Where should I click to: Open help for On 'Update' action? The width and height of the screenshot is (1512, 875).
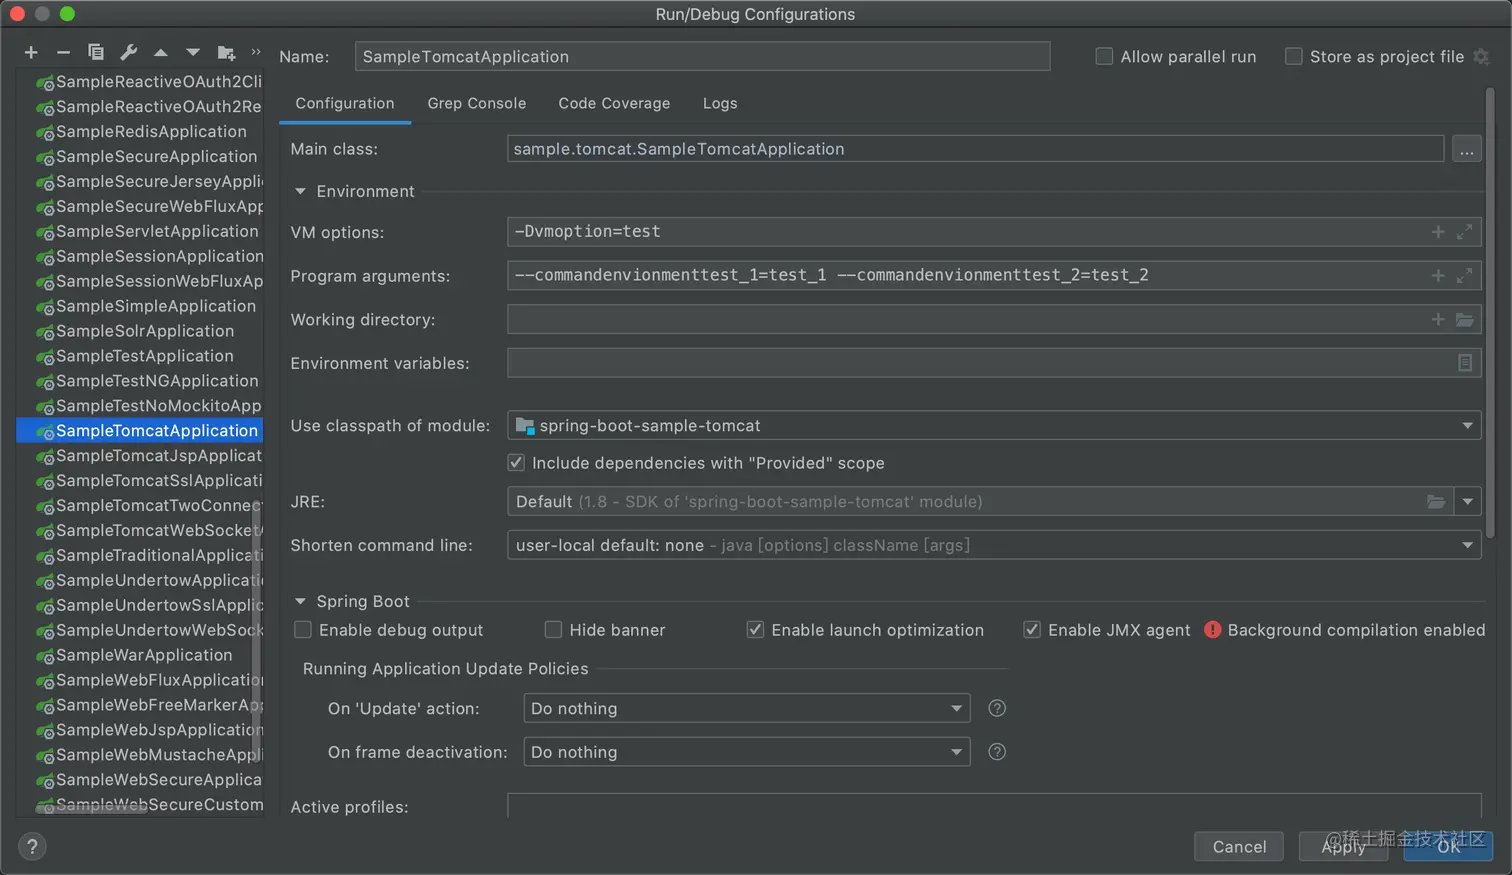(x=997, y=708)
